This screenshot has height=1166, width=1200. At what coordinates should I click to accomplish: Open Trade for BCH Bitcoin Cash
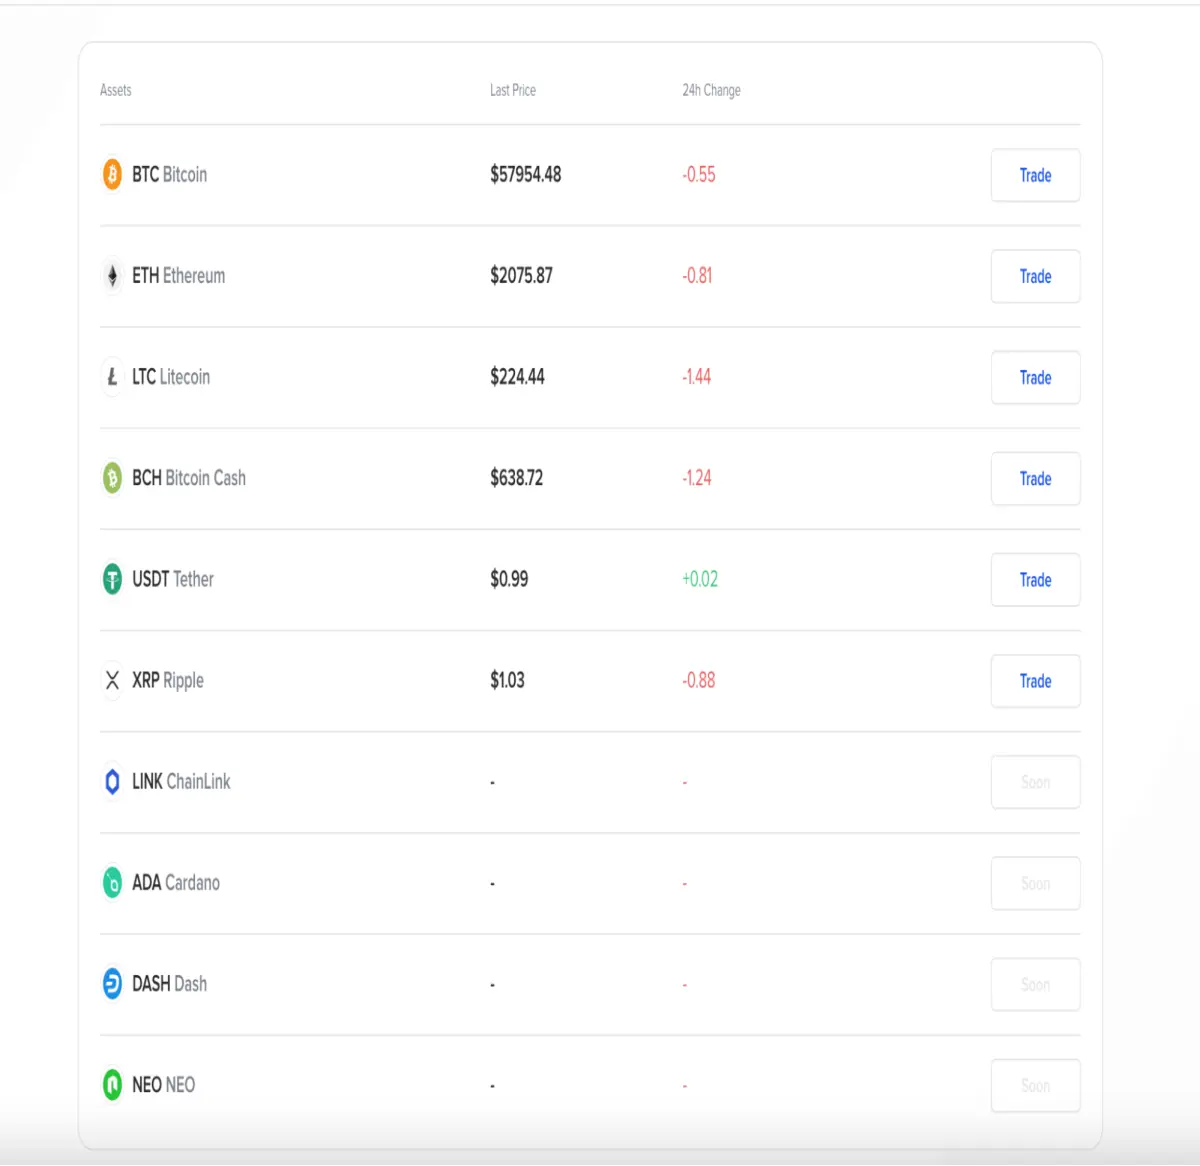pyautogui.click(x=1035, y=478)
